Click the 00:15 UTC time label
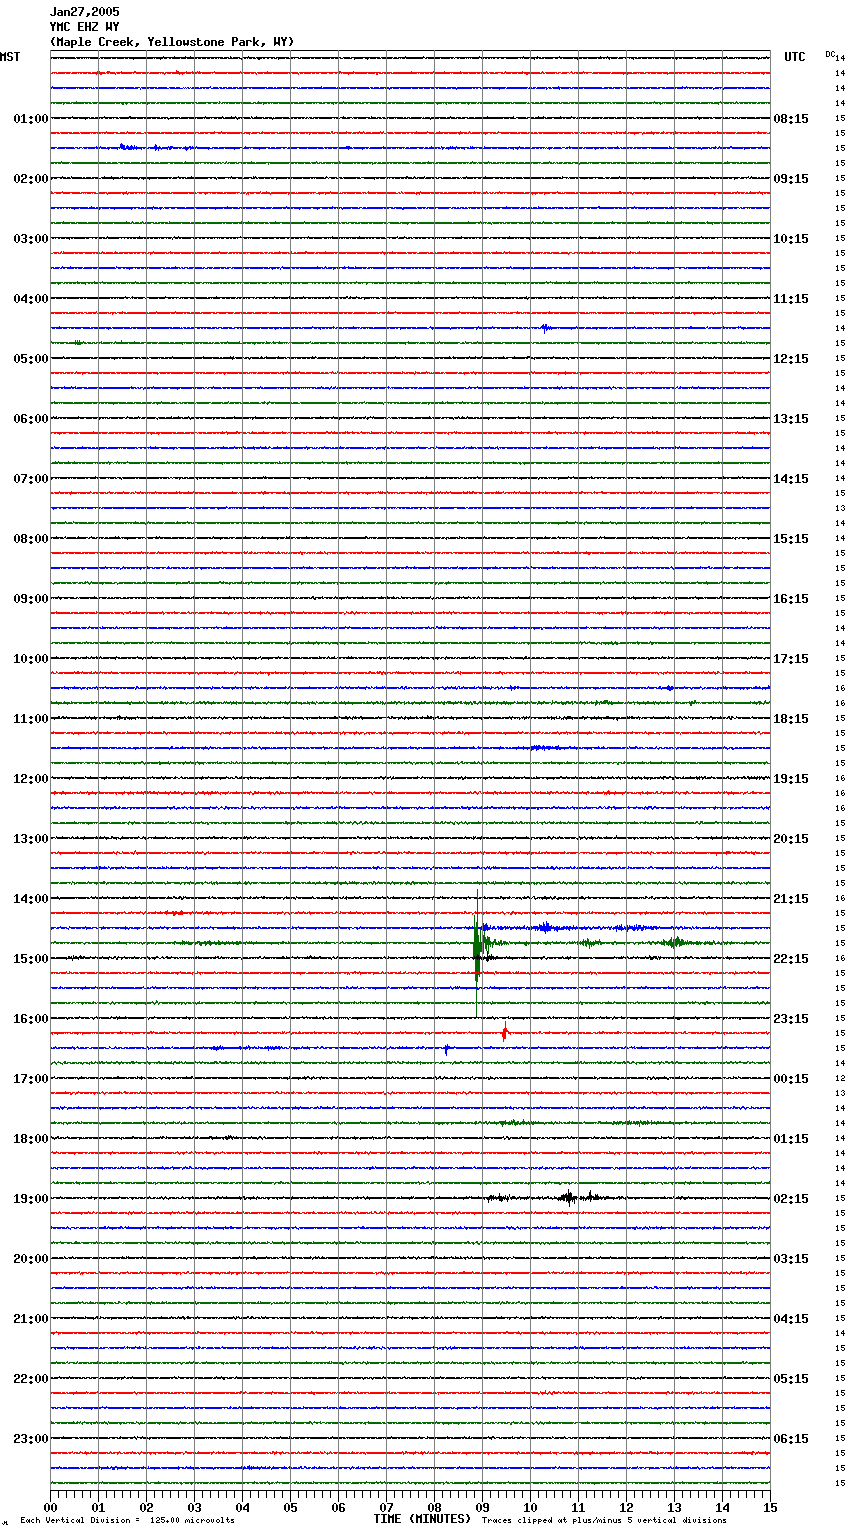This screenshot has height=1534, width=850. [791, 1079]
